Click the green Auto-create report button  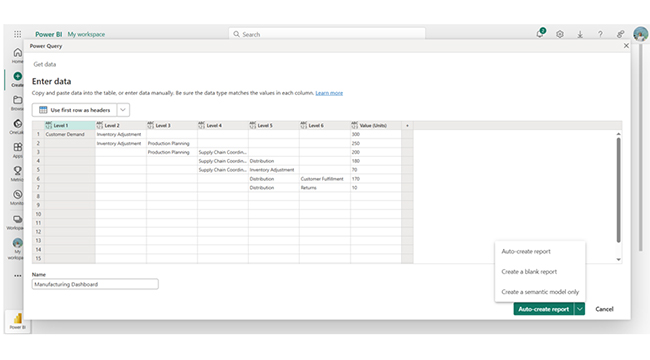[543, 309]
